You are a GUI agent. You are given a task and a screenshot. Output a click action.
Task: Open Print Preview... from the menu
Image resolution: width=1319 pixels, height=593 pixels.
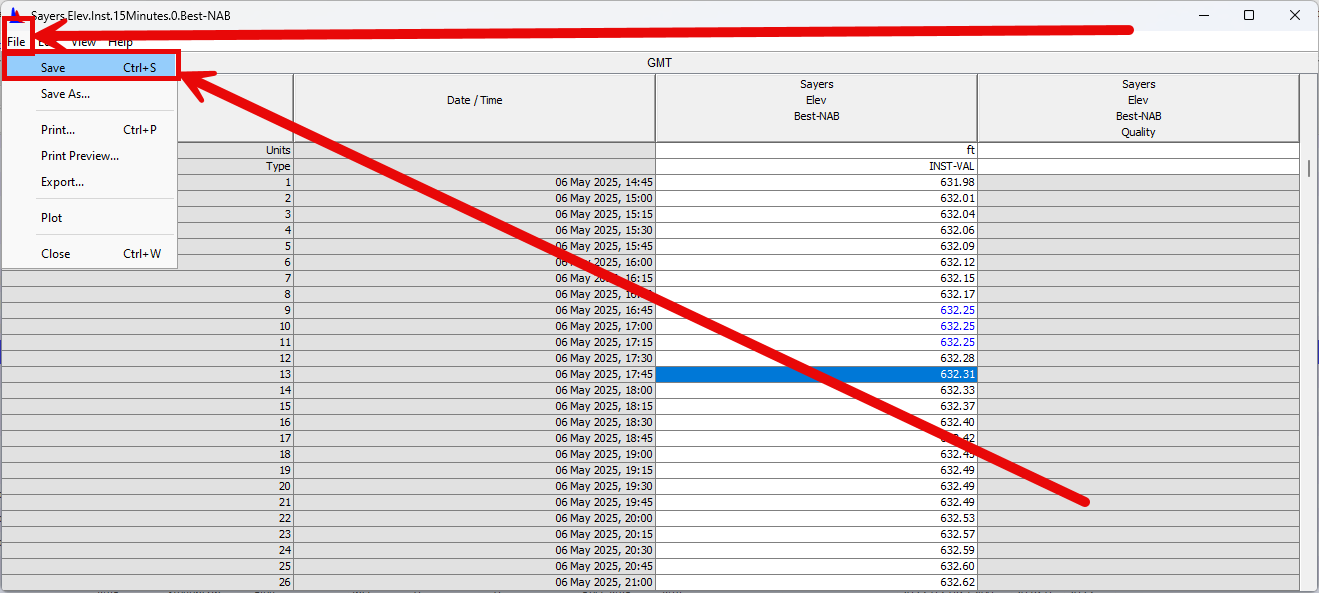pos(80,156)
